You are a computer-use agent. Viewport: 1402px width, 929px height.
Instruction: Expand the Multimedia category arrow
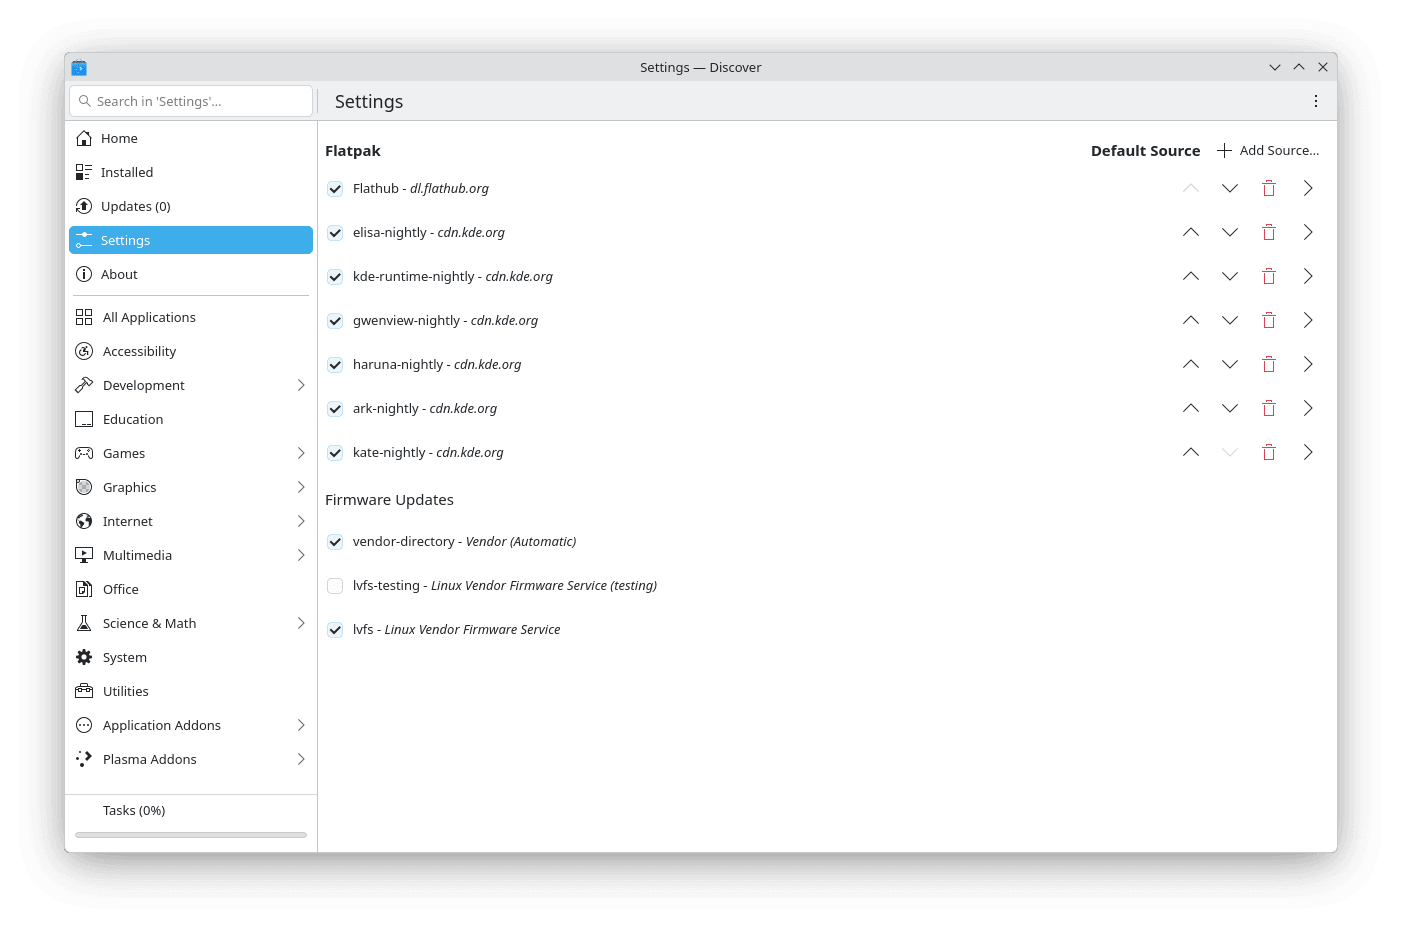pos(301,555)
